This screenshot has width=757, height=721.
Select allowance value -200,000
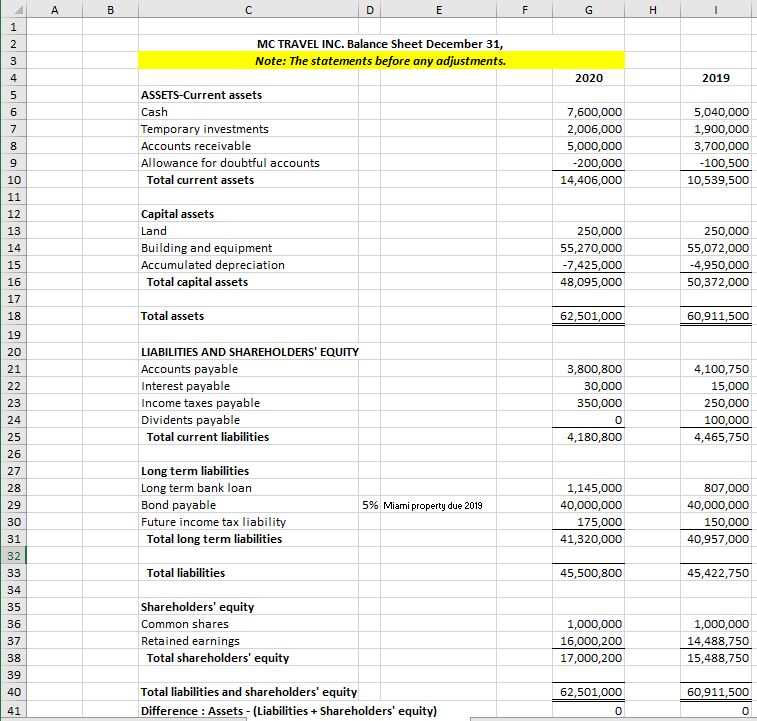[589, 163]
